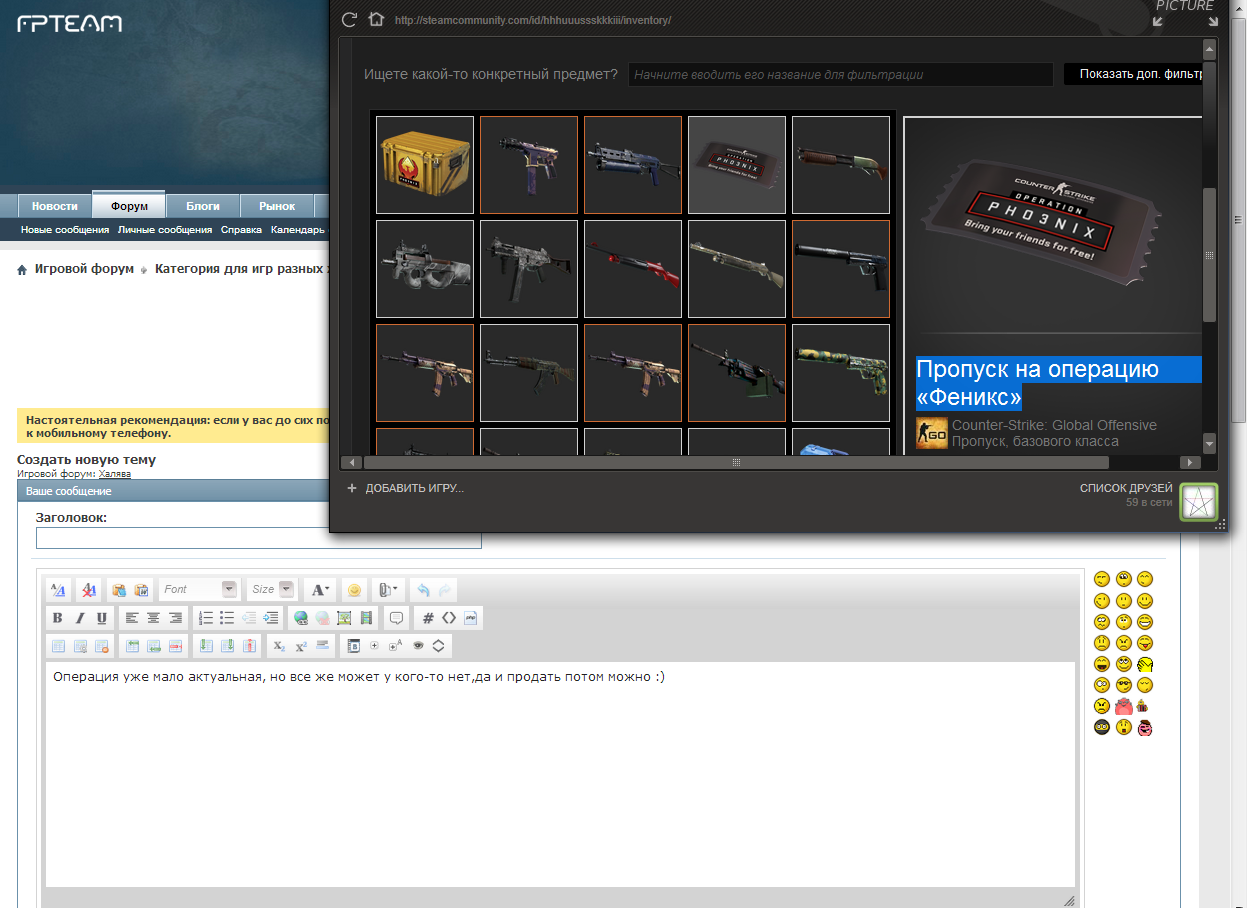Open Новые сообщения in the sub-menu
Image resolution: width=1247 pixels, height=908 pixels.
[x=65, y=230]
